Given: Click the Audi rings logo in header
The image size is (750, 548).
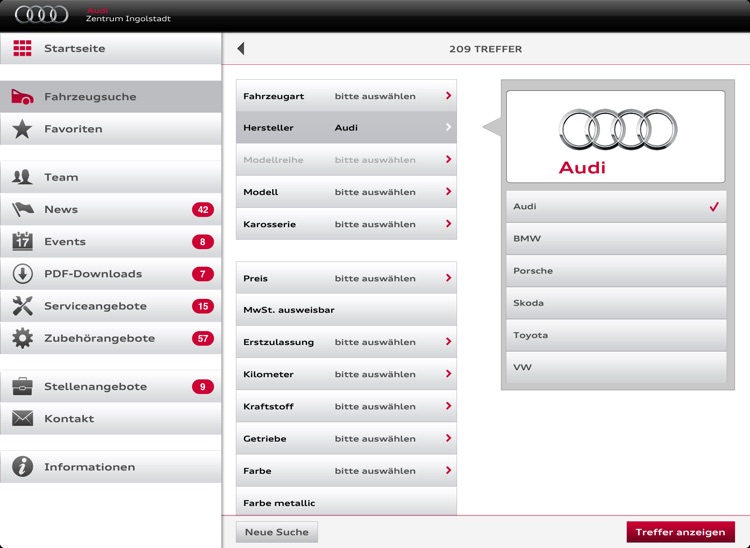Looking at the screenshot, I should [x=42, y=14].
